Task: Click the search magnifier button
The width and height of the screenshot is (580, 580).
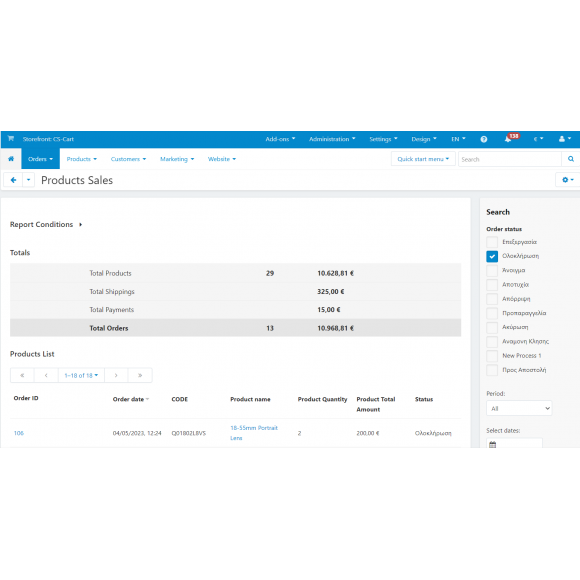Action: coord(571,159)
